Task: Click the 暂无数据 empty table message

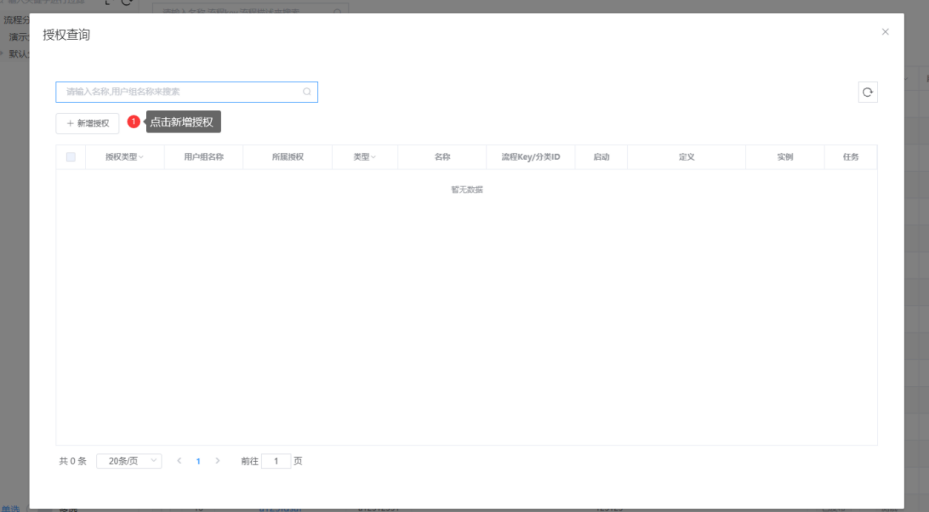Action: pos(467,190)
